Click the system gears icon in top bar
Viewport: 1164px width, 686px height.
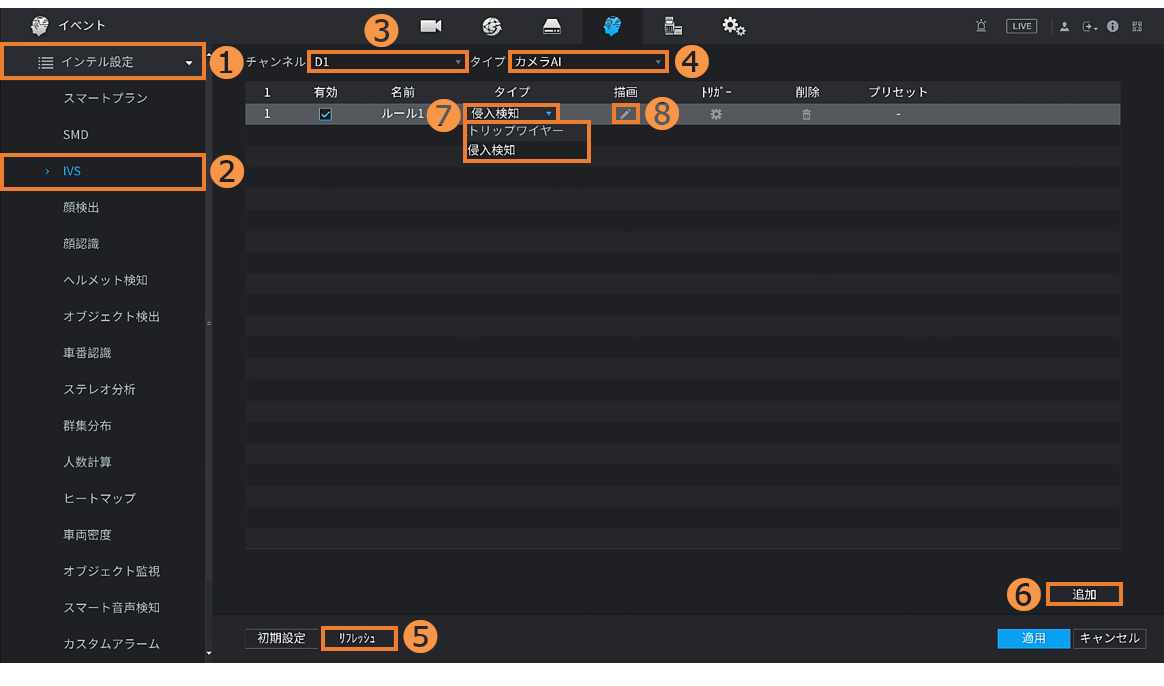(734, 26)
